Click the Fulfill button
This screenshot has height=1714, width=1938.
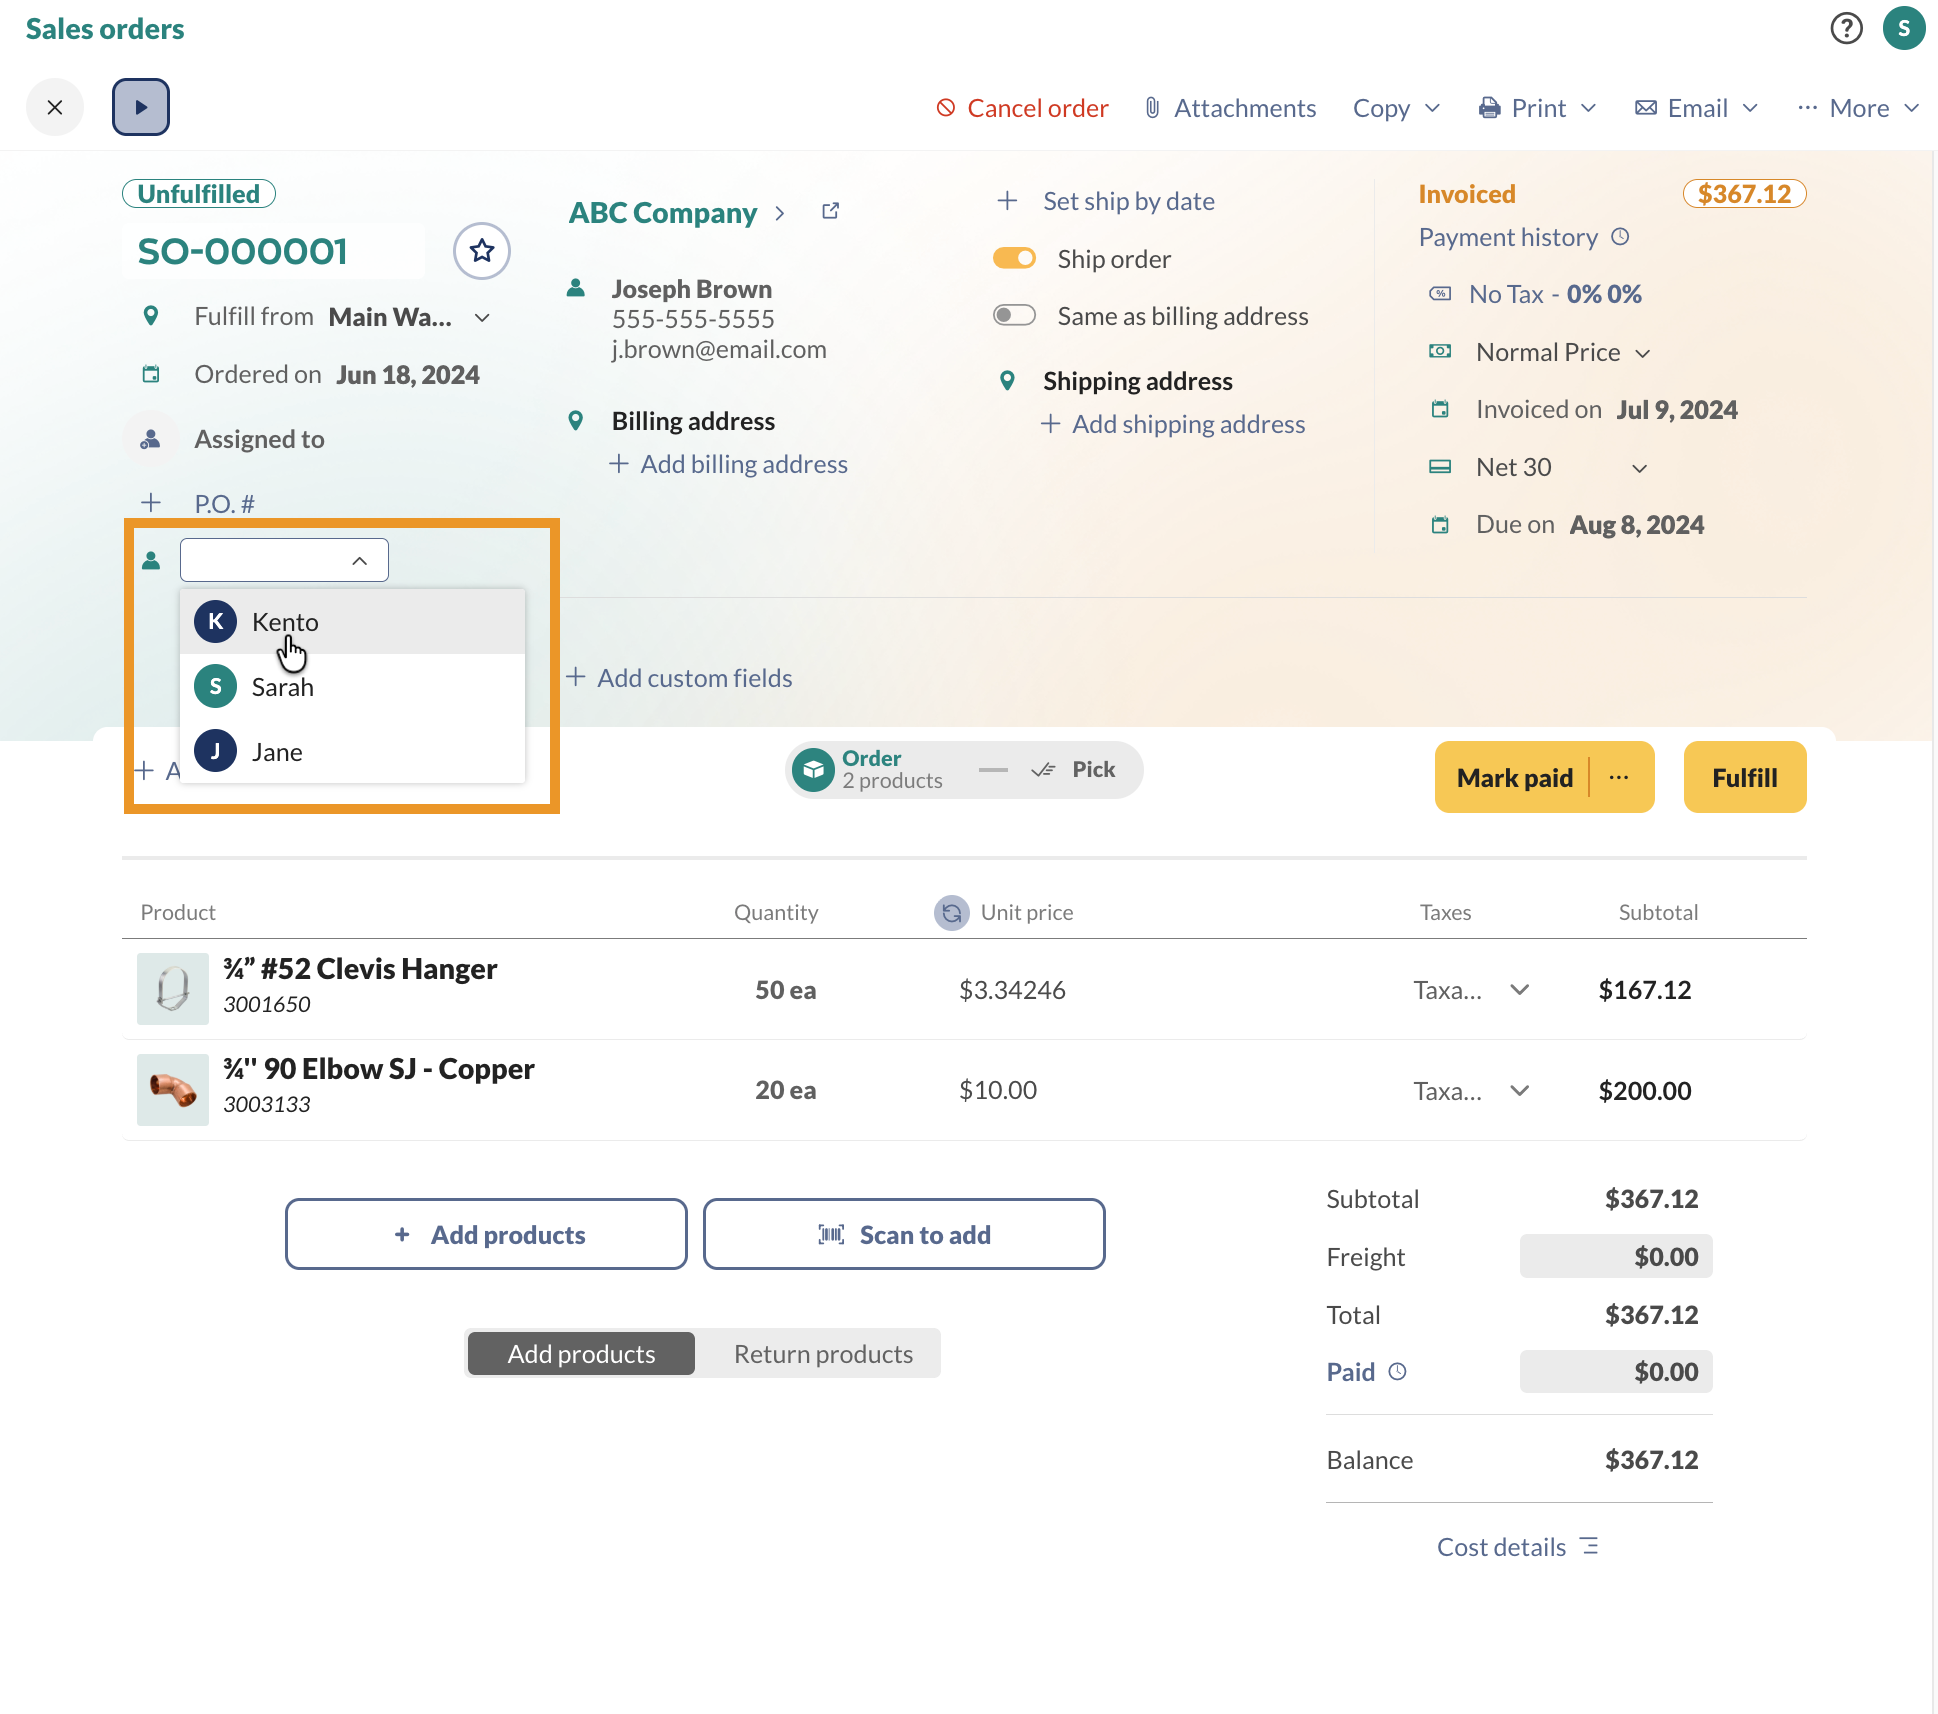coord(1744,778)
